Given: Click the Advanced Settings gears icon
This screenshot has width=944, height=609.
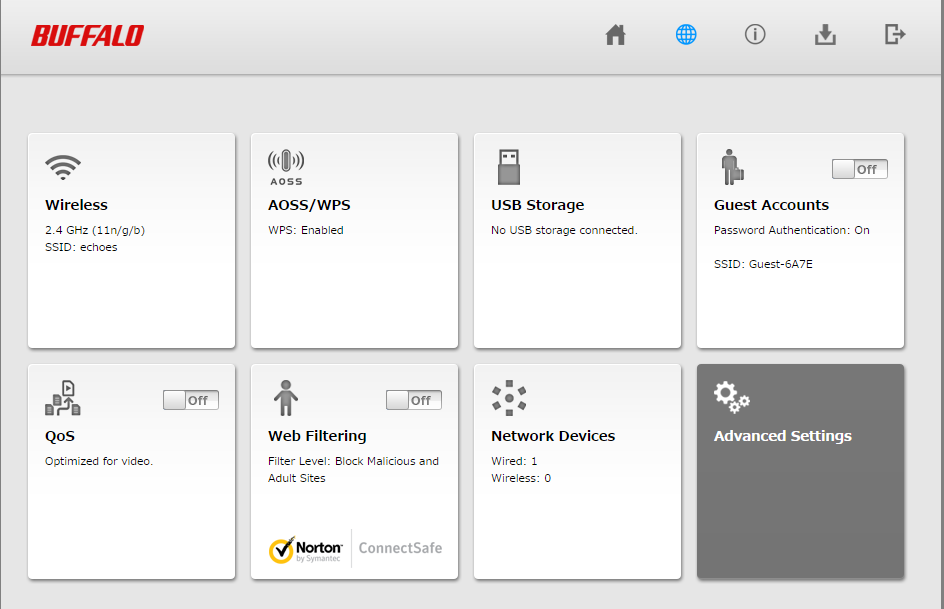Looking at the screenshot, I should pyautogui.click(x=731, y=397).
